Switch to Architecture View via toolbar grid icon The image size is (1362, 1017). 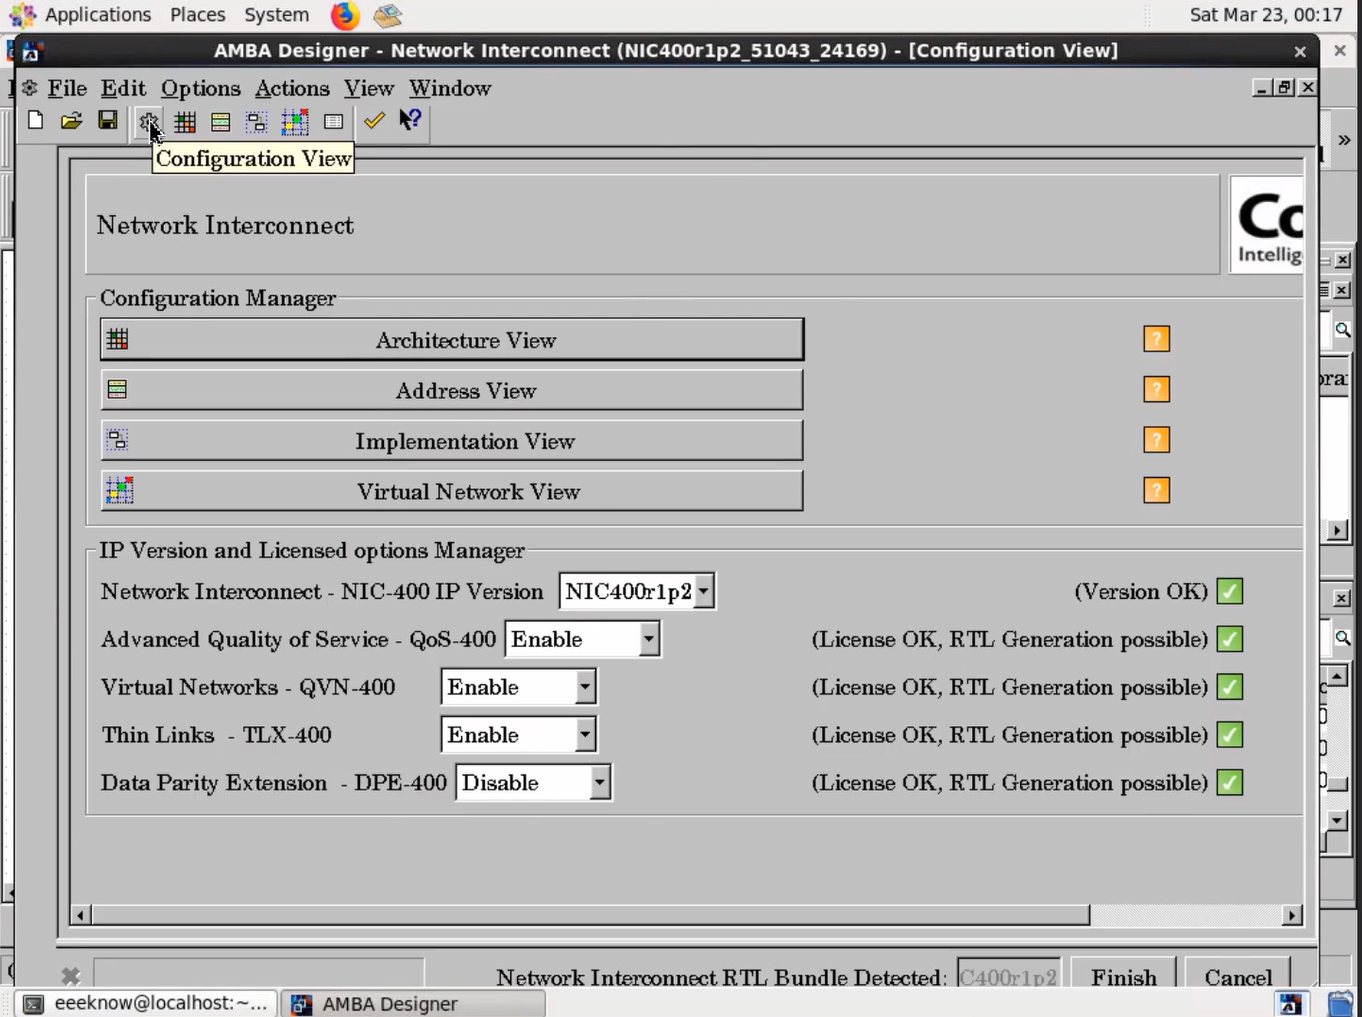pos(185,122)
